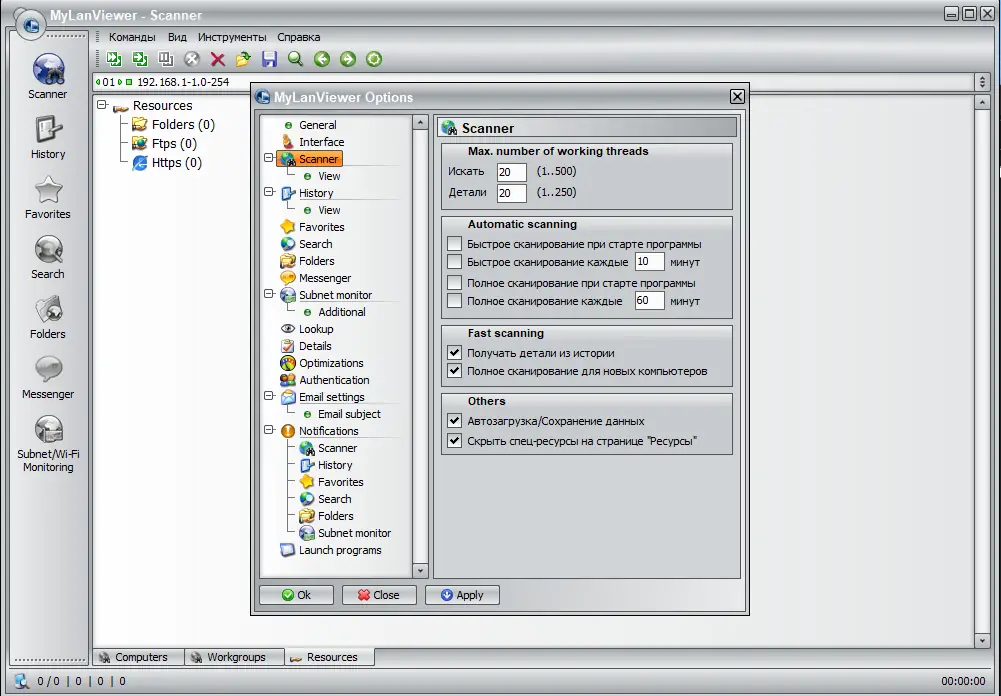The image size is (1001, 696).
Task: Click the green back arrow toolbar icon
Action: coord(322,59)
